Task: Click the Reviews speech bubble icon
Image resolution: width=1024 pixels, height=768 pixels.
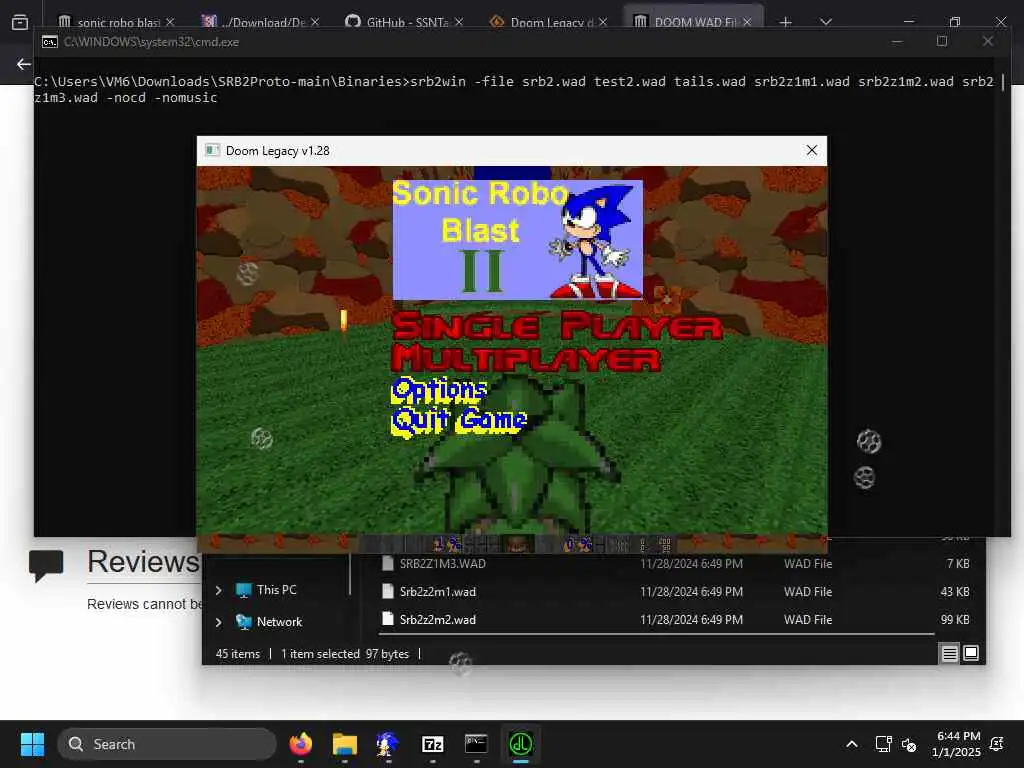Action: 46,566
